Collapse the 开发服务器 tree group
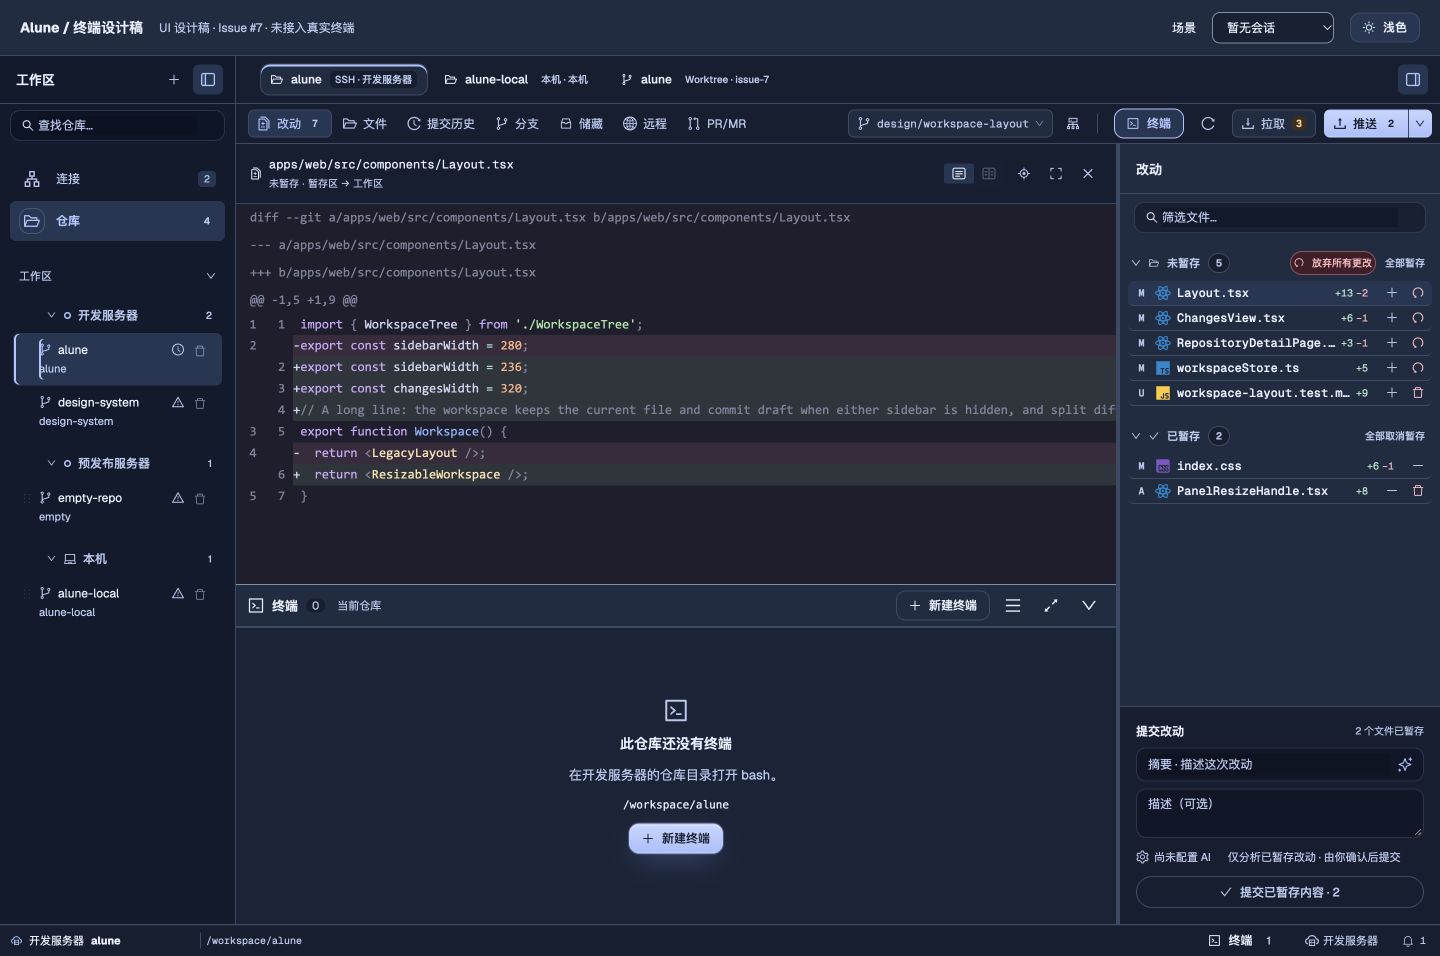Screen dimensions: 1440x956 pos(51,315)
